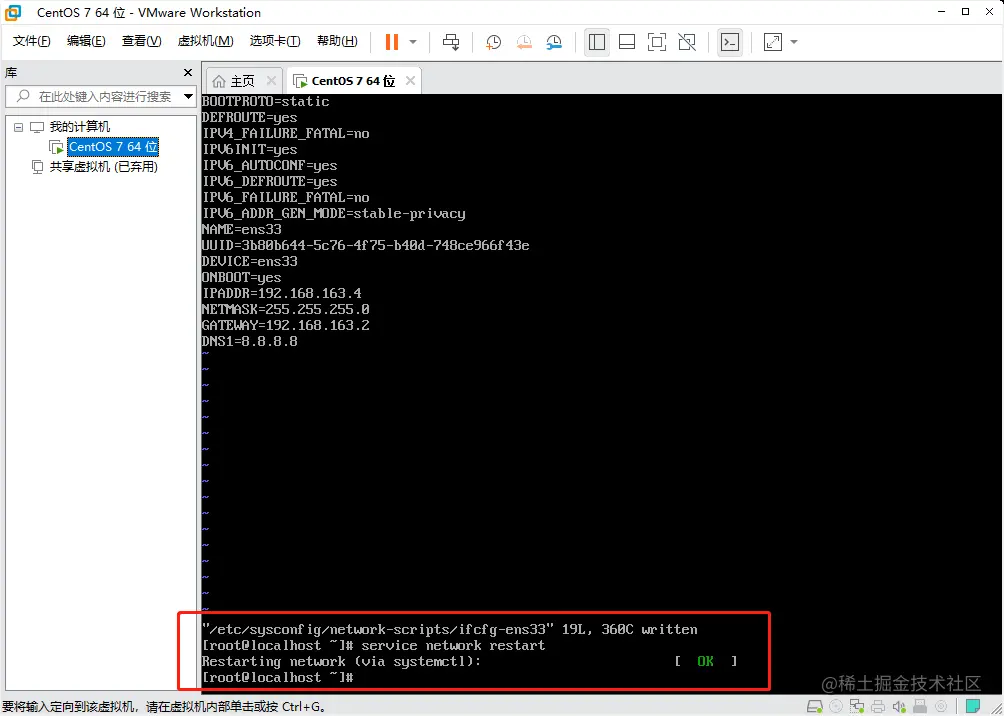This screenshot has height=716, width=1004.
Task: Click the IPV6_ADDR_GEN_MODE=stable-privacy line
Action: [x=334, y=213]
